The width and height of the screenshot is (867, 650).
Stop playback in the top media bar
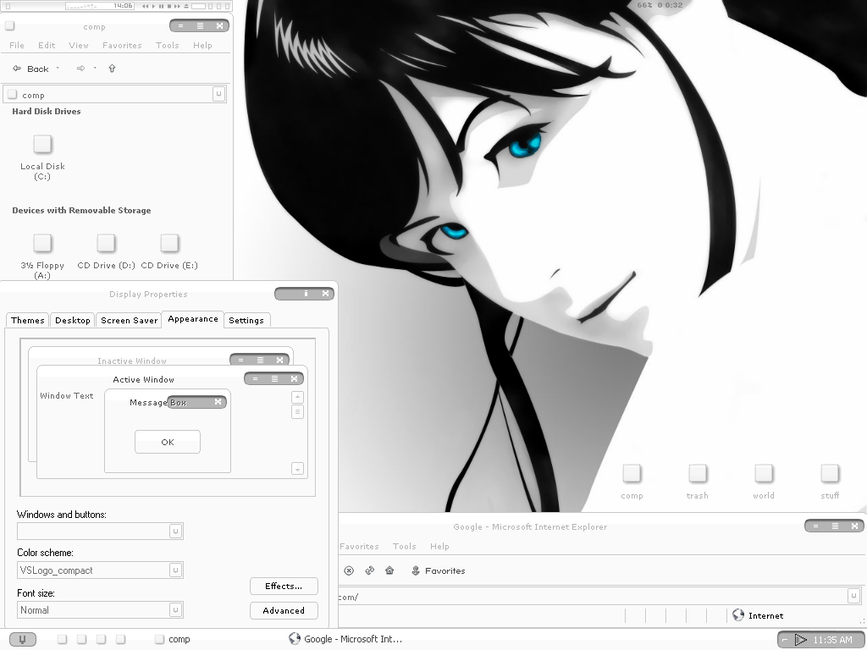tap(169, 6)
